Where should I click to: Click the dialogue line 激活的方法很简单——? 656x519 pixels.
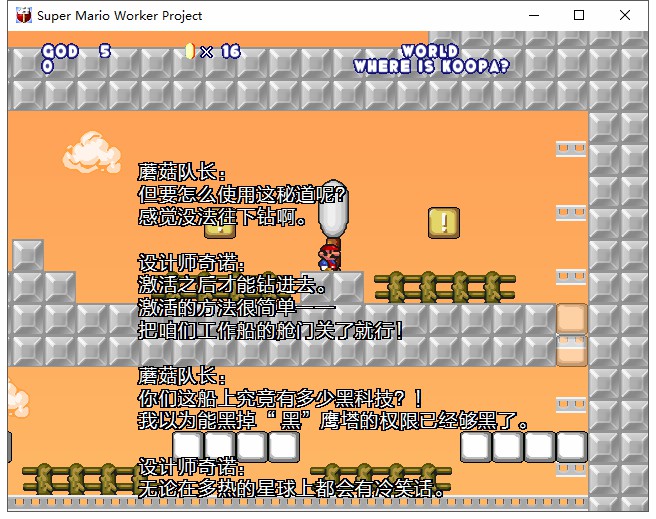coord(237,308)
